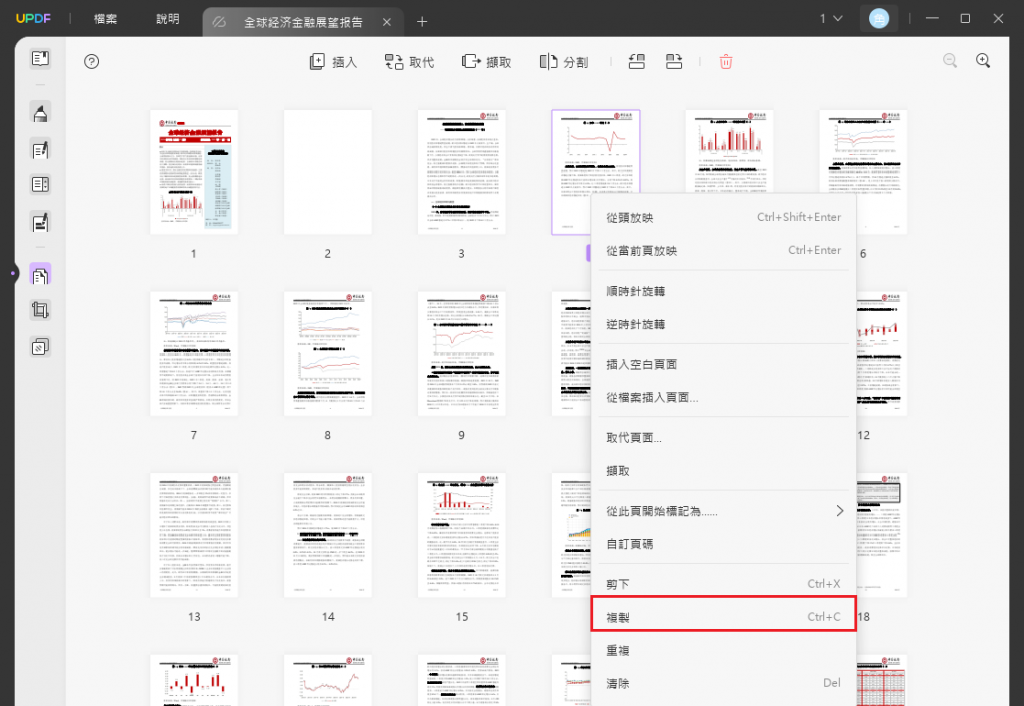Select page 3 thumbnail
1024x706 pixels.
462,172
